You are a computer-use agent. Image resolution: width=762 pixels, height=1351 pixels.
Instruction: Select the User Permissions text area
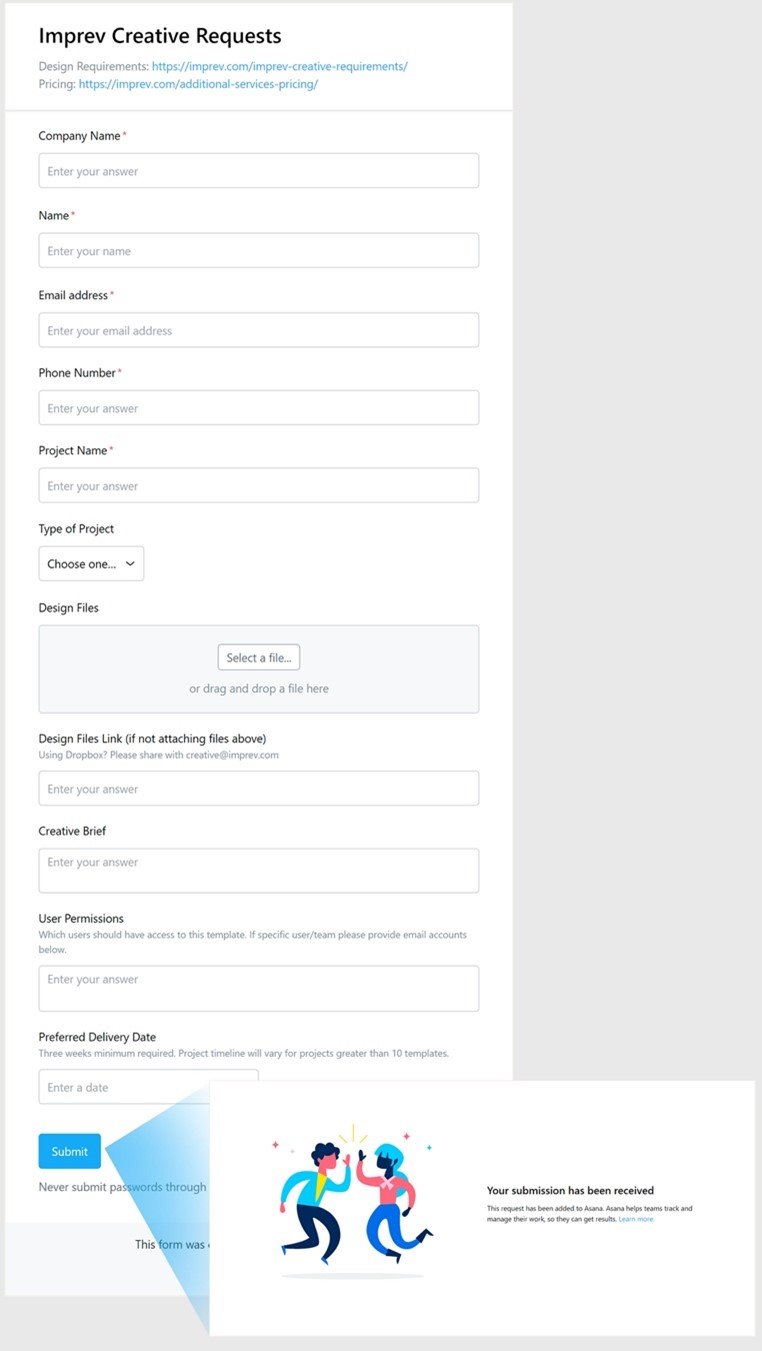point(259,988)
